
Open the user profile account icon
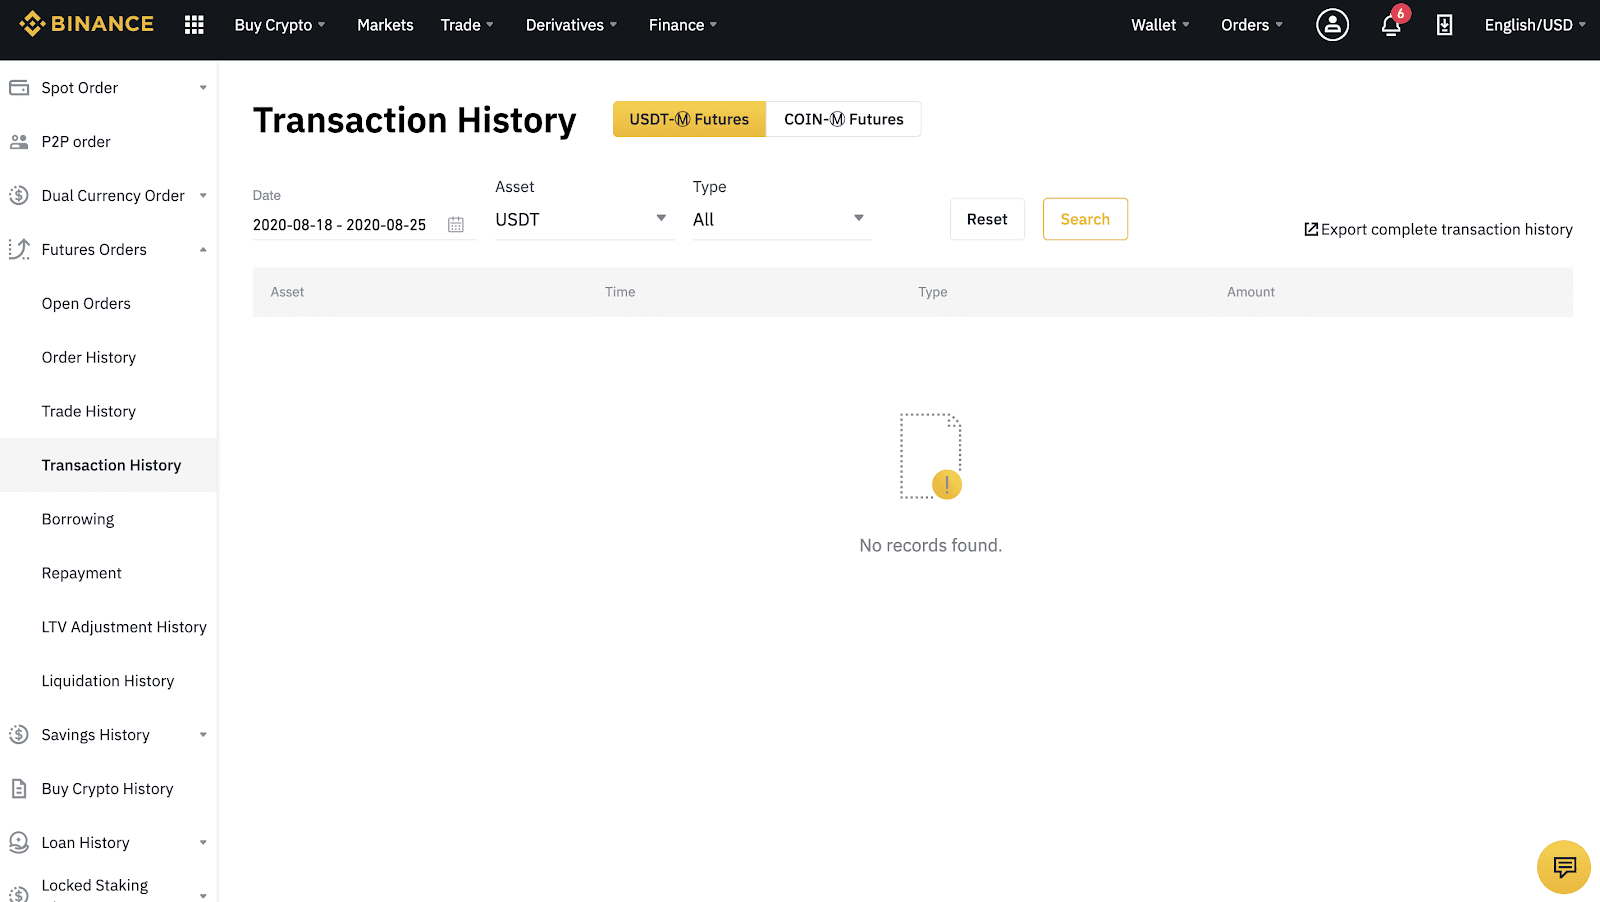point(1332,25)
